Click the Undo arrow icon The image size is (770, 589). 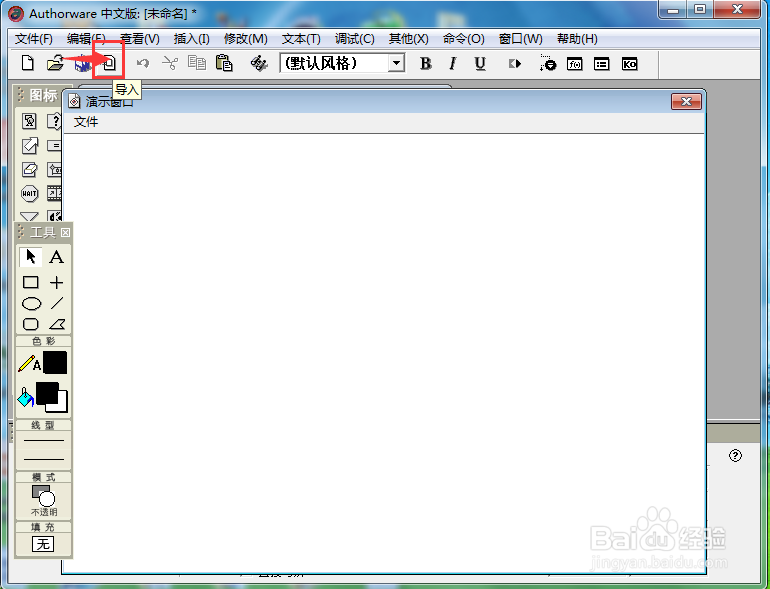143,63
